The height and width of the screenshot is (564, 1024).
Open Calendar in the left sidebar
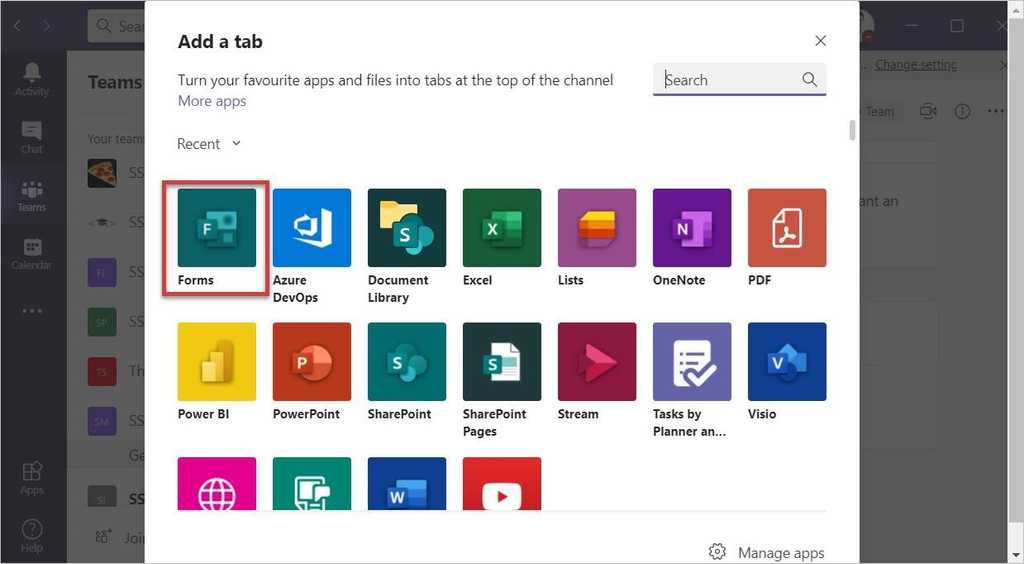click(x=31, y=254)
